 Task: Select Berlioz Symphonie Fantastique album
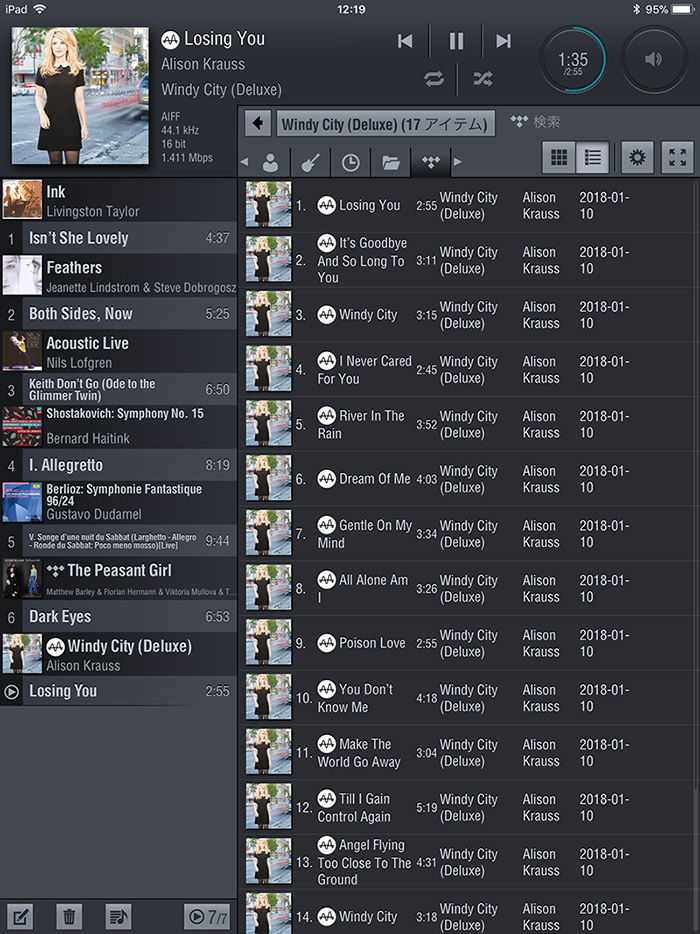click(119, 502)
